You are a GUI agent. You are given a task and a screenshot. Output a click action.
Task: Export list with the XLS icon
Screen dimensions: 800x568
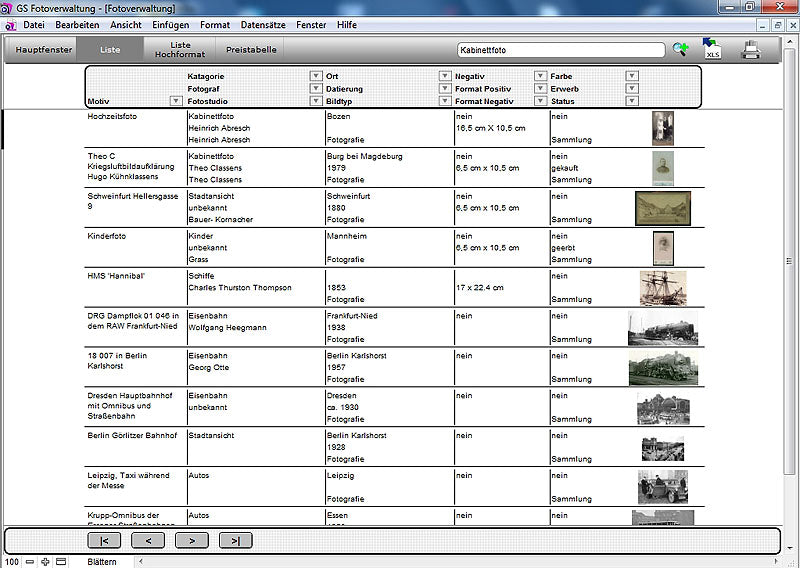pos(712,49)
